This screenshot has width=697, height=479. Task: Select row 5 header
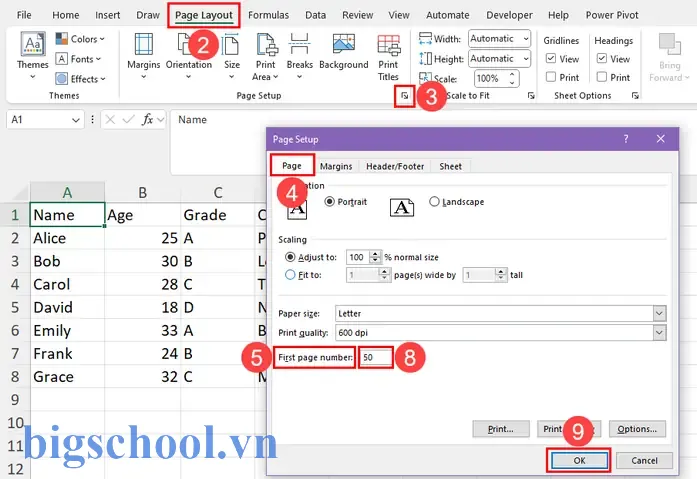click(x=15, y=307)
